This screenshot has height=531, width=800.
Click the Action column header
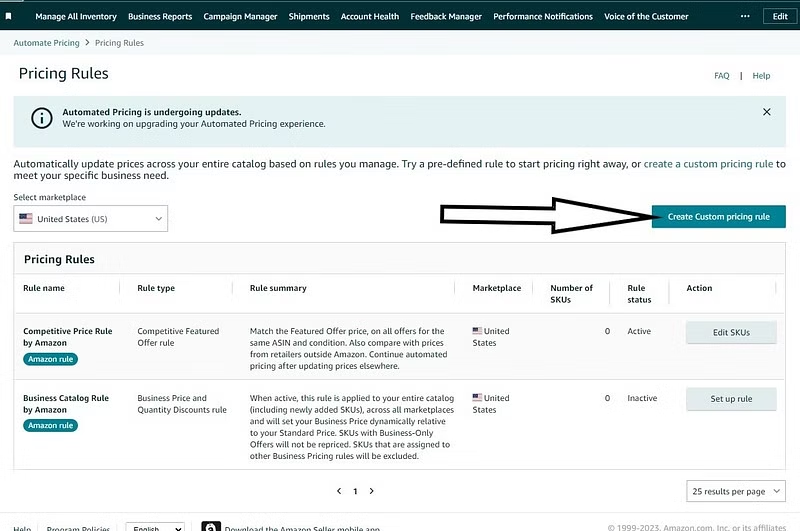tap(699, 288)
